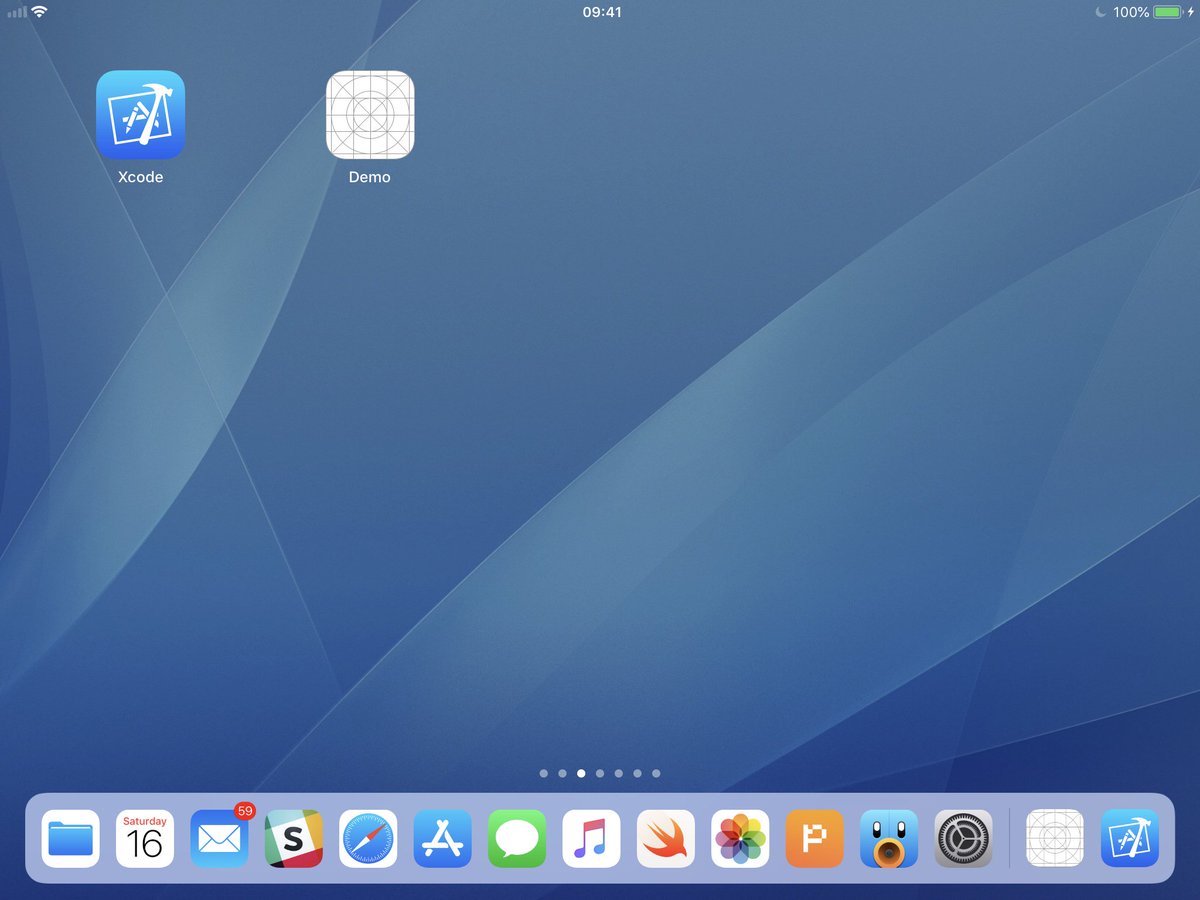
Task: Tap the Demo label under the icon
Action: pos(370,177)
